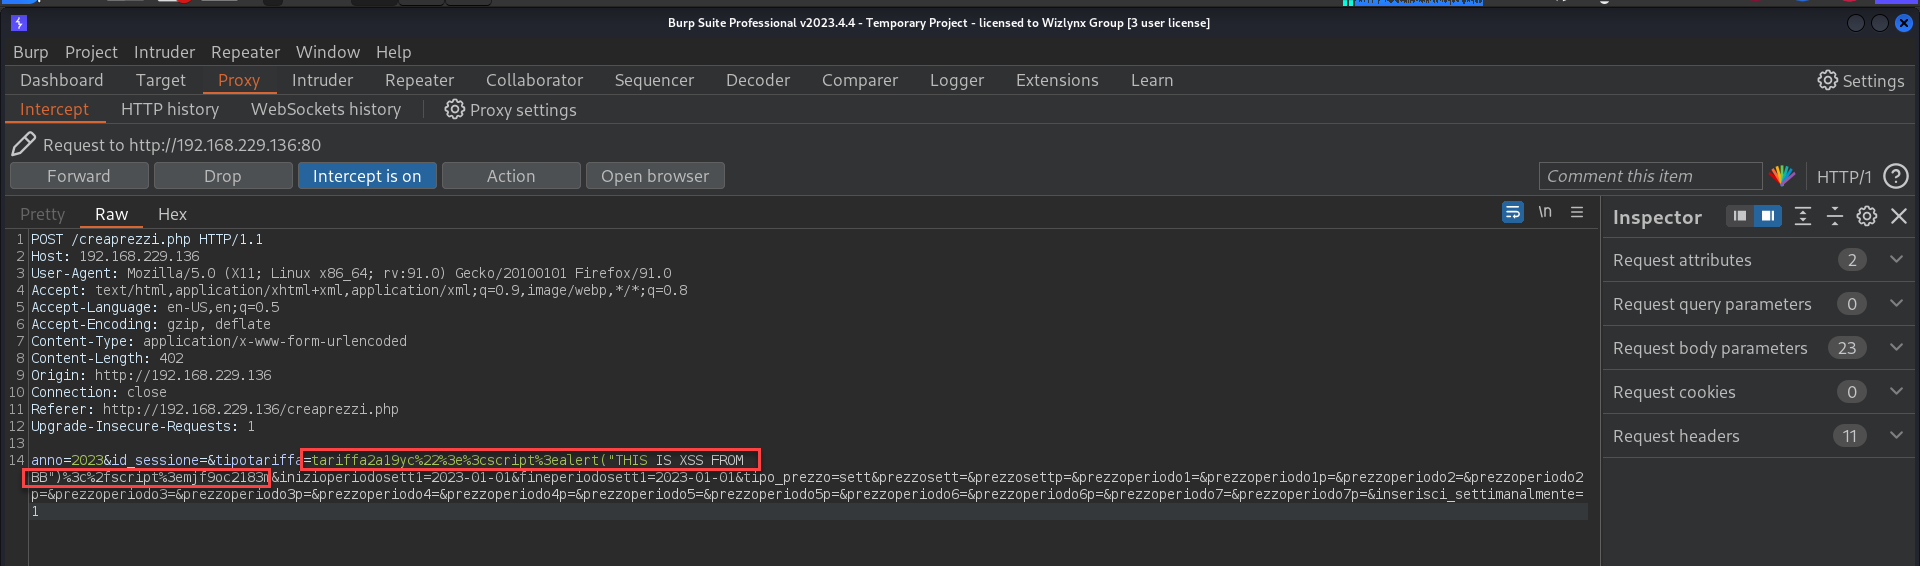Viewport: 1920px width, 566px height.
Task: Switch to Target tab
Action: (161, 80)
